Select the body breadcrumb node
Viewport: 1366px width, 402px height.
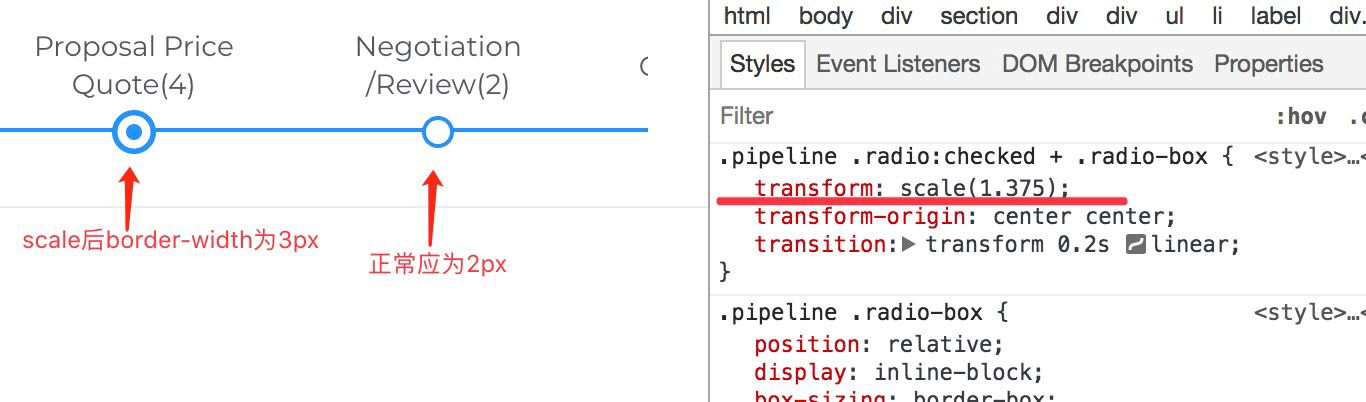826,16
